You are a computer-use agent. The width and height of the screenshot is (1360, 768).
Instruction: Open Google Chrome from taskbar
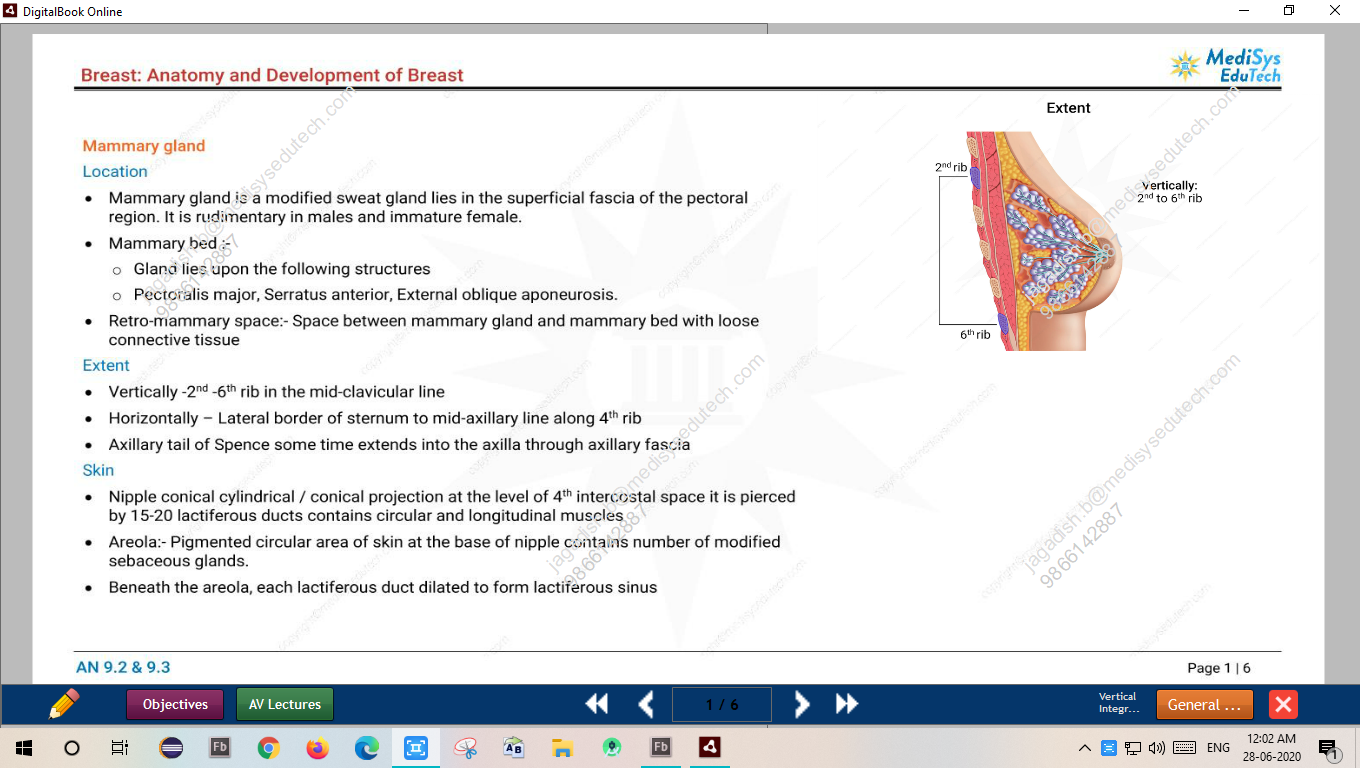point(268,747)
